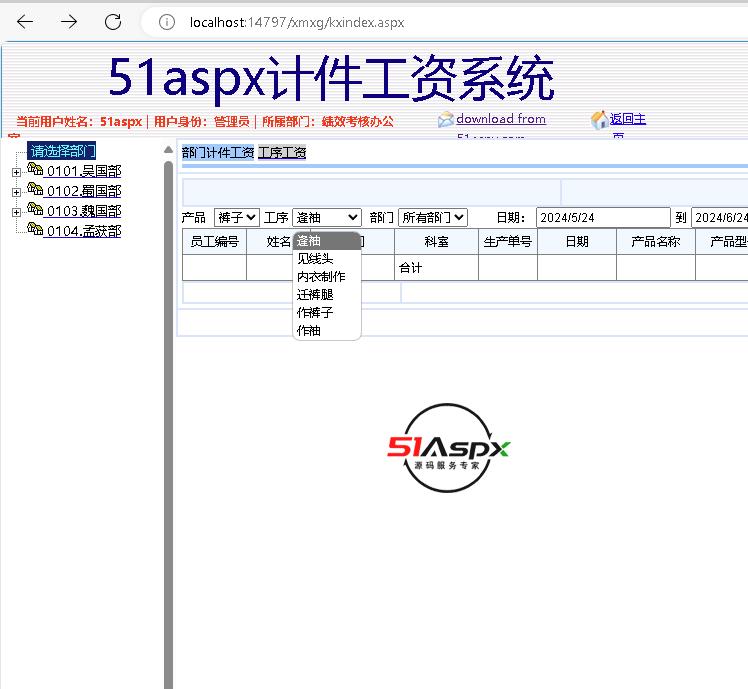Open the 0102.蜀国部 department link
The image size is (748, 689).
(84, 191)
